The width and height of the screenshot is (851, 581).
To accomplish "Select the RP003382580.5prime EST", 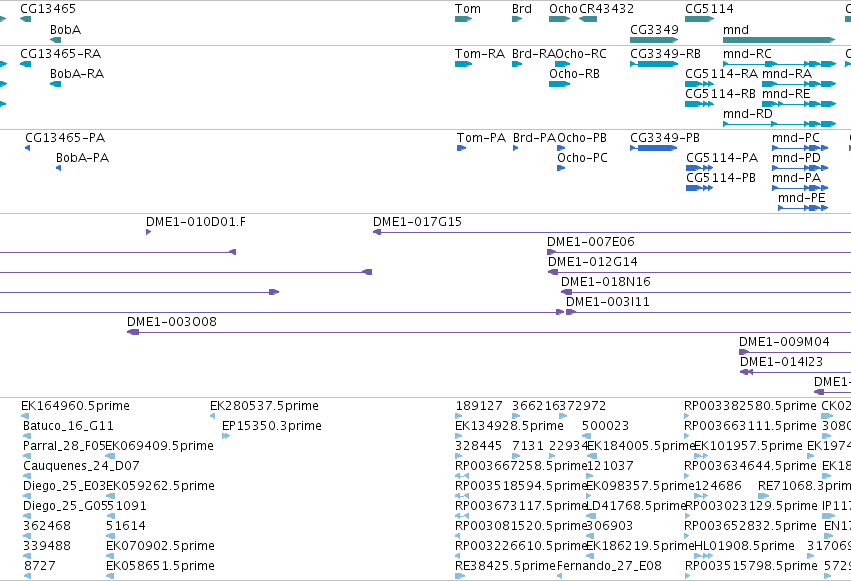I will click(x=688, y=416).
